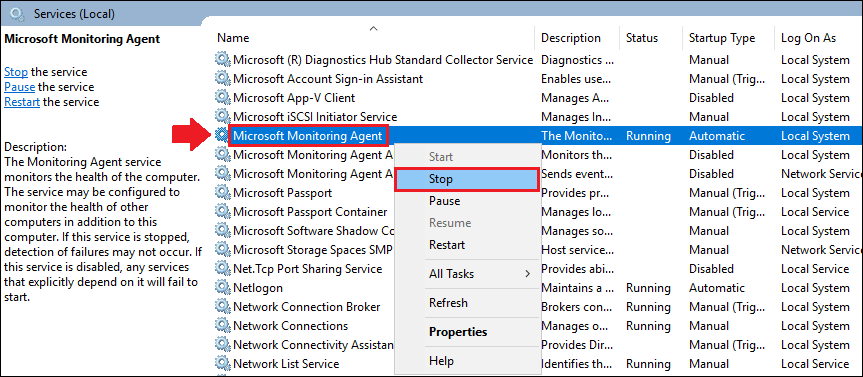Image resolution: width=863 pixels, height=377 pixels.
Task: Click gear icon for Microsoft iSCSI Initiator Service
Action: click(222, 117)
